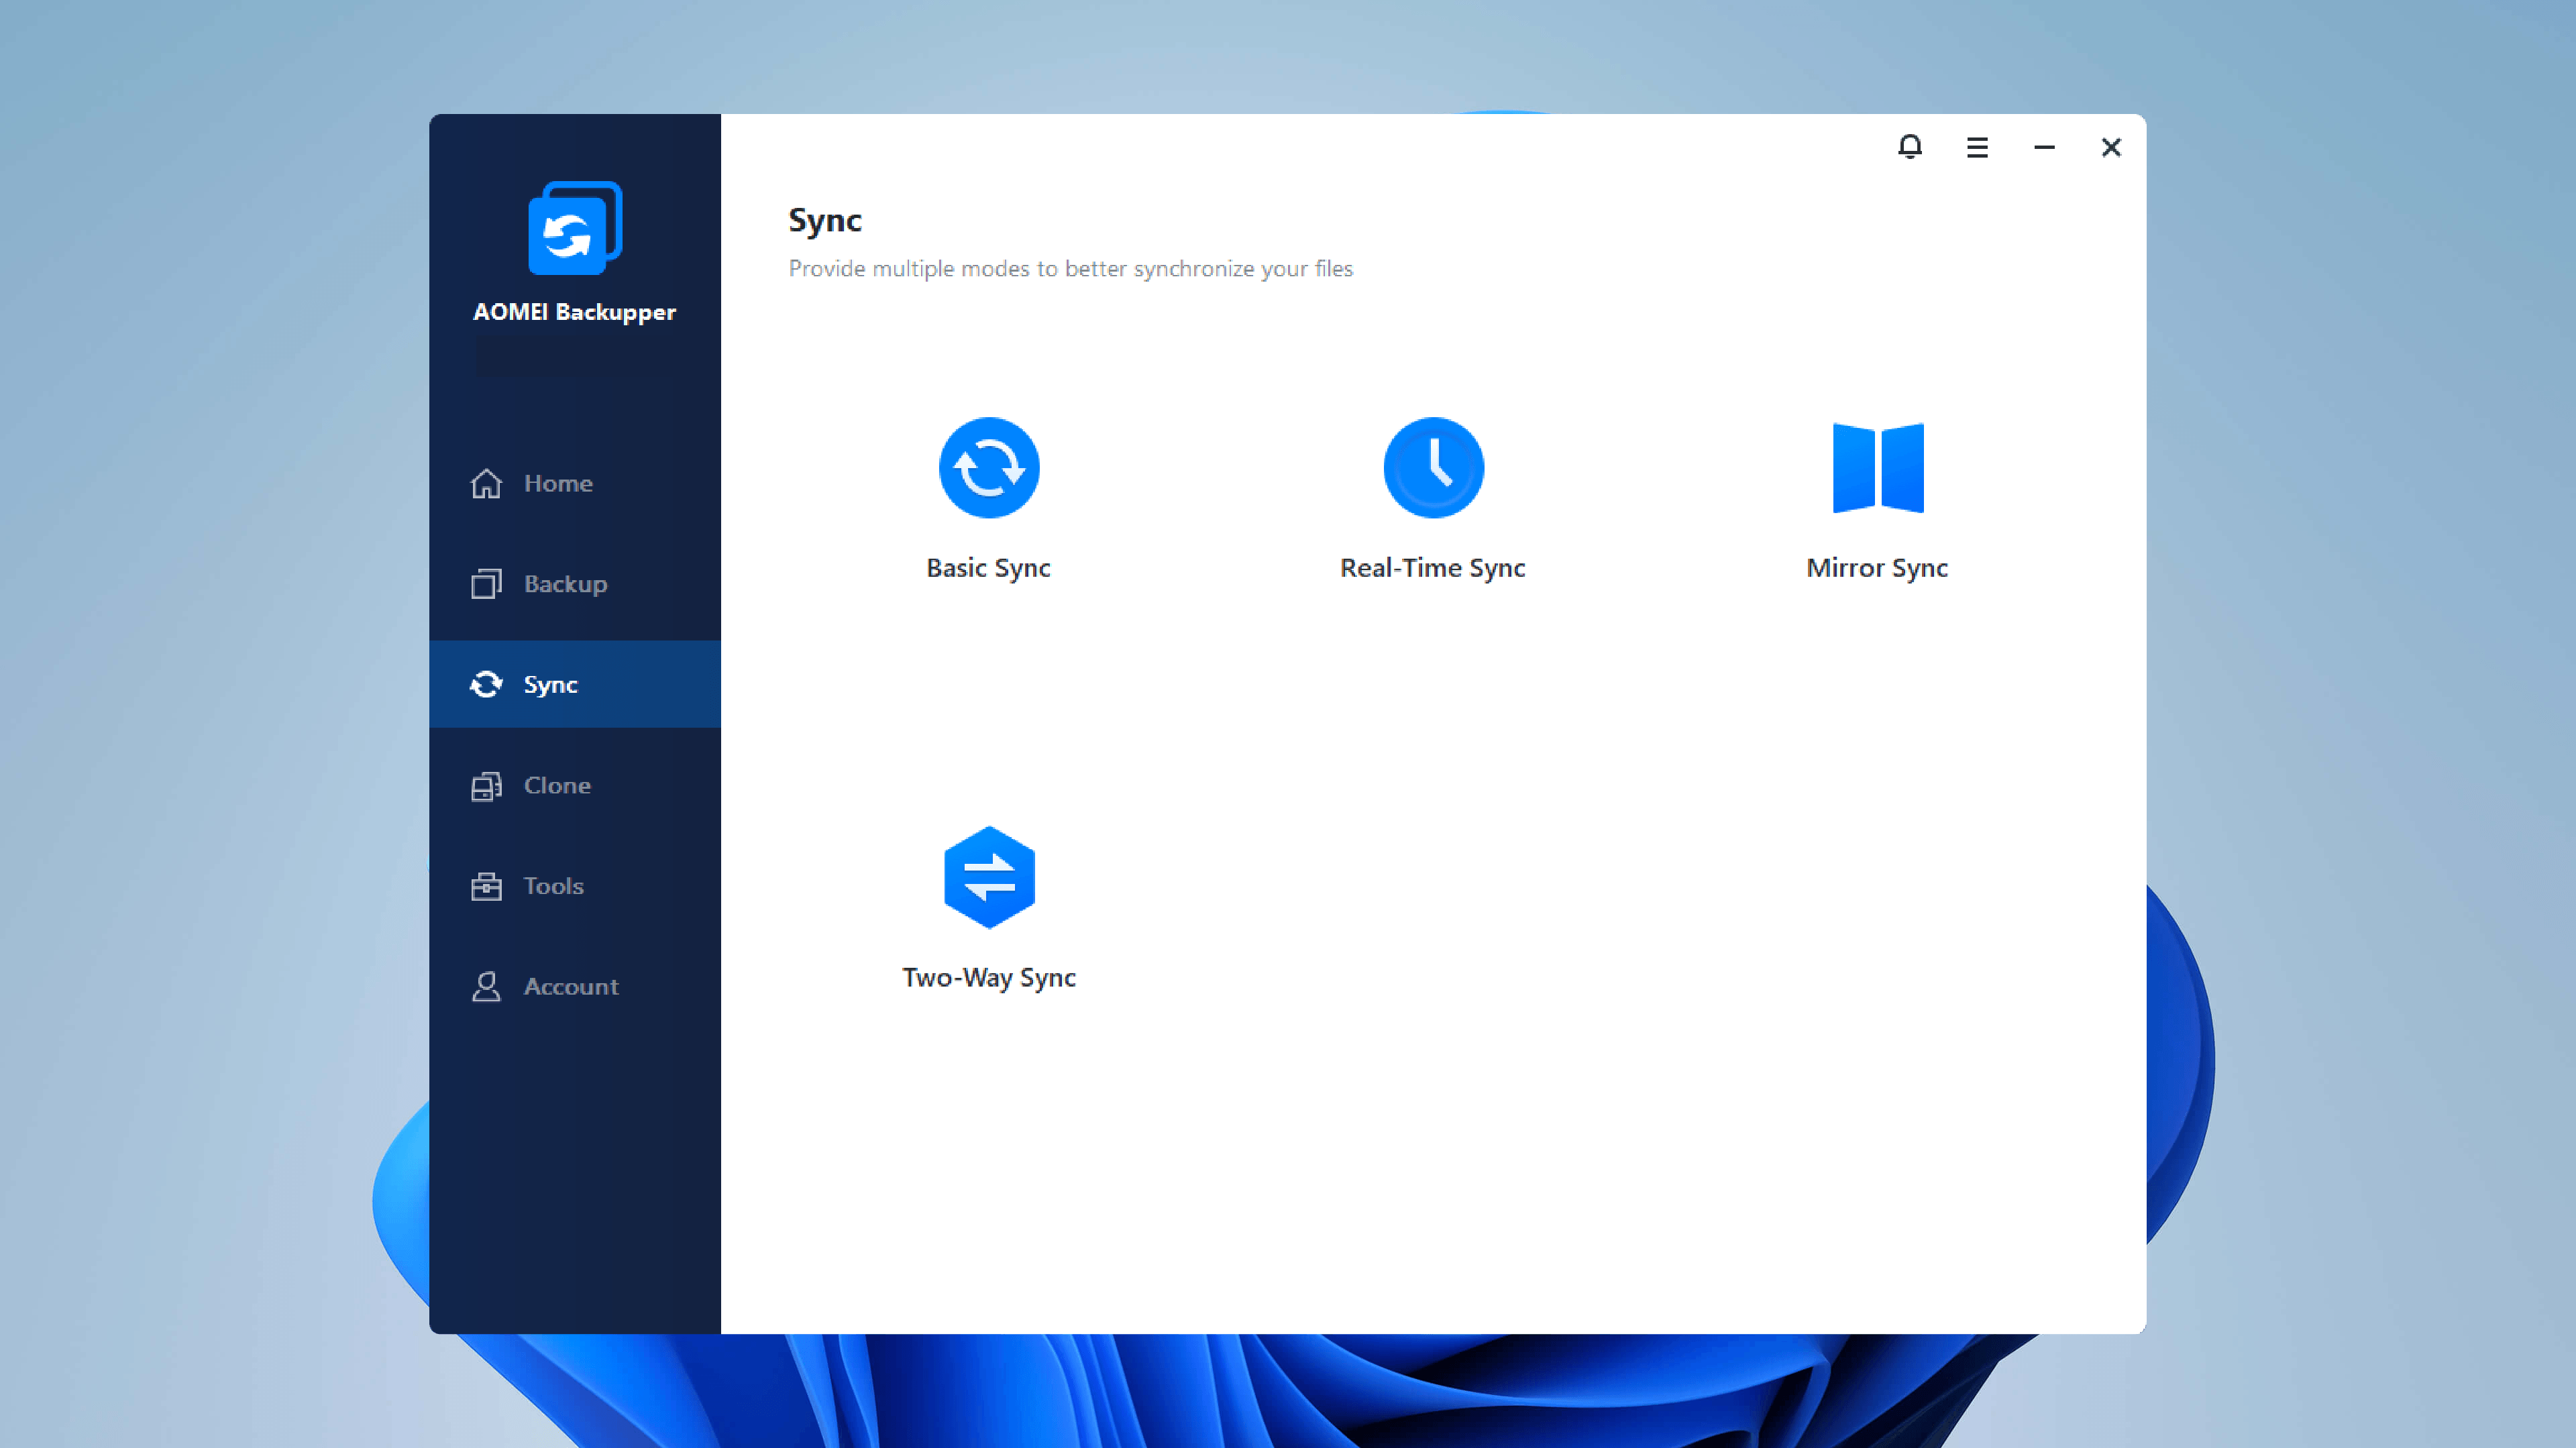Select the Sync sidebar tab
The image size is (2576, 1448).
(550, 684)
